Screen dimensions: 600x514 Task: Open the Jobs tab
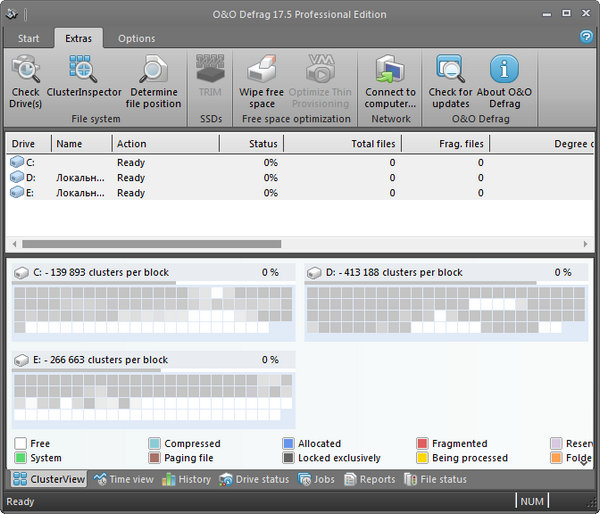316,479
